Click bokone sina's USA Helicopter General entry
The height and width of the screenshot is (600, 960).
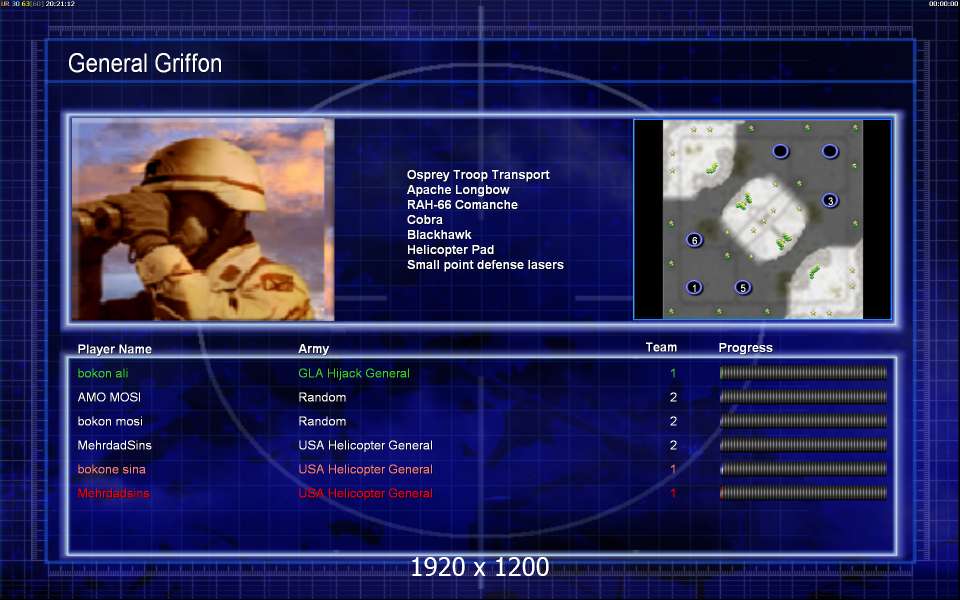pos(366,470)
